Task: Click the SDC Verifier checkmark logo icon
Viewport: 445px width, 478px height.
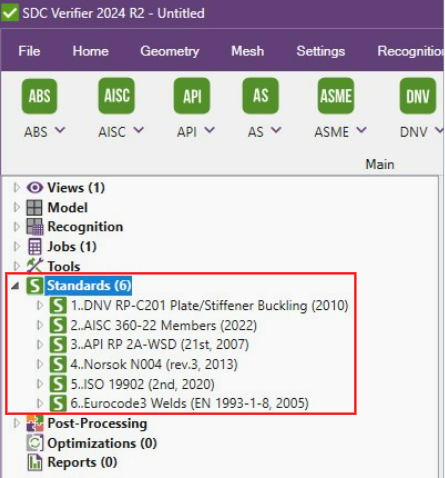Action: click(x=10, y=13)
